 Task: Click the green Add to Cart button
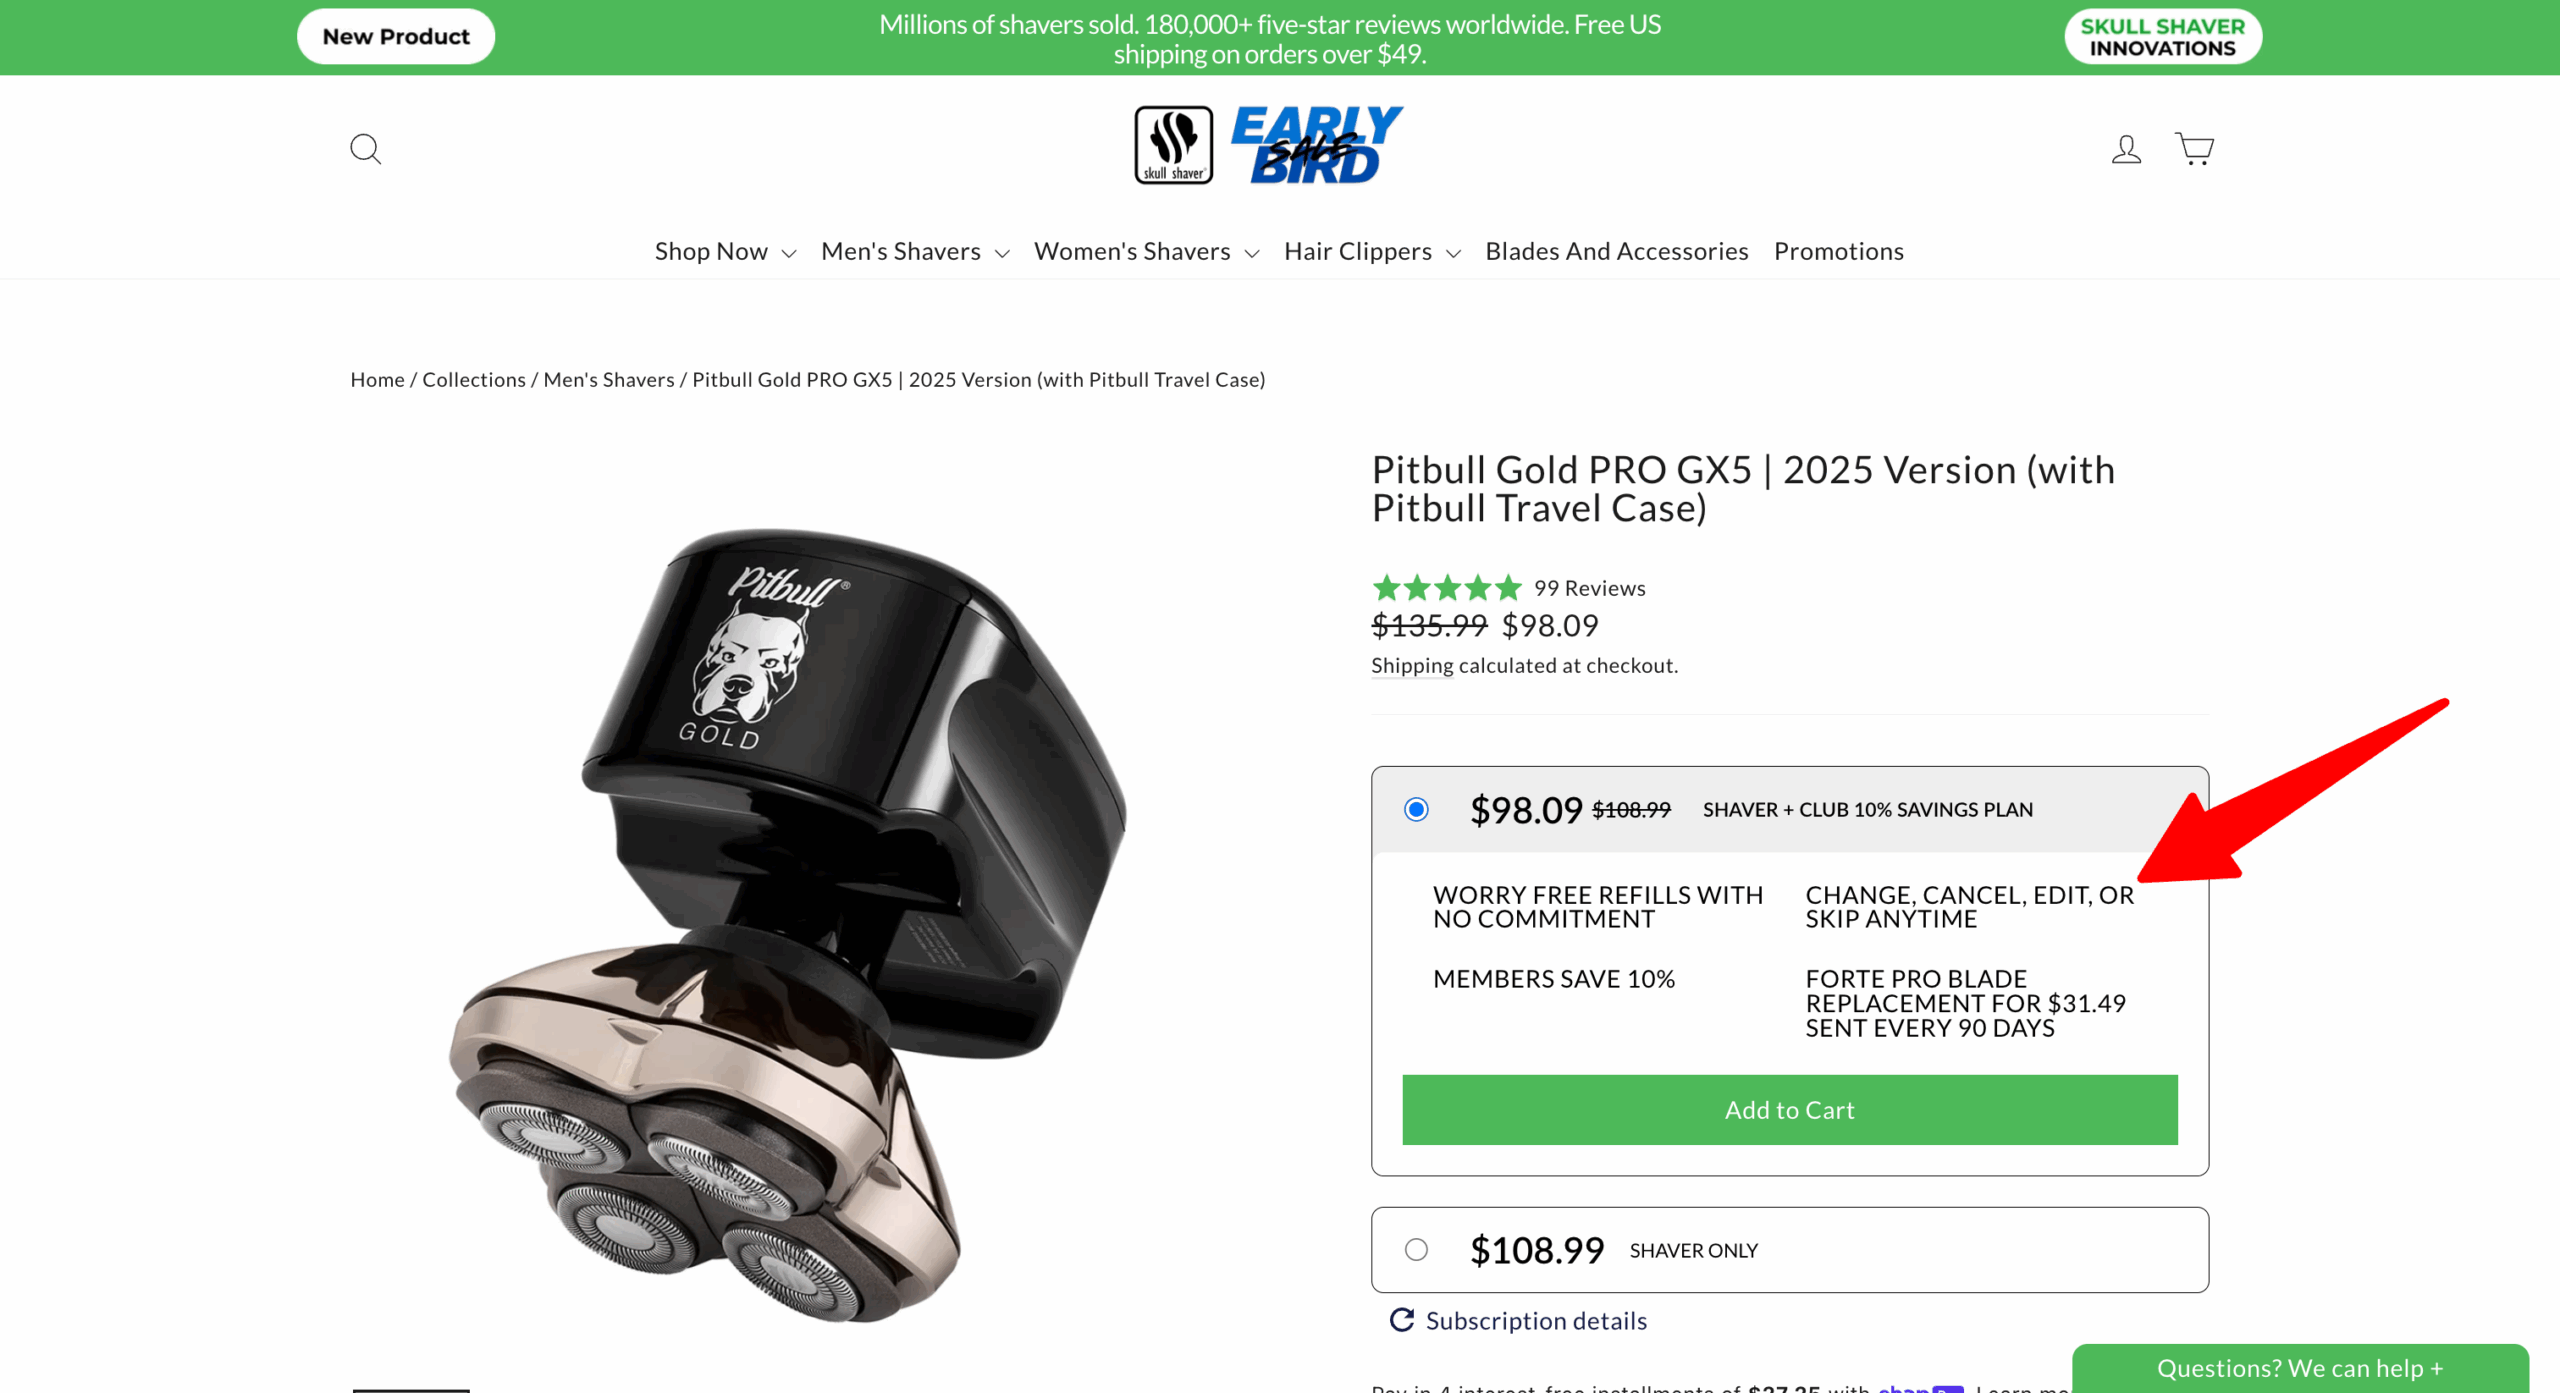[1789, 1110]
